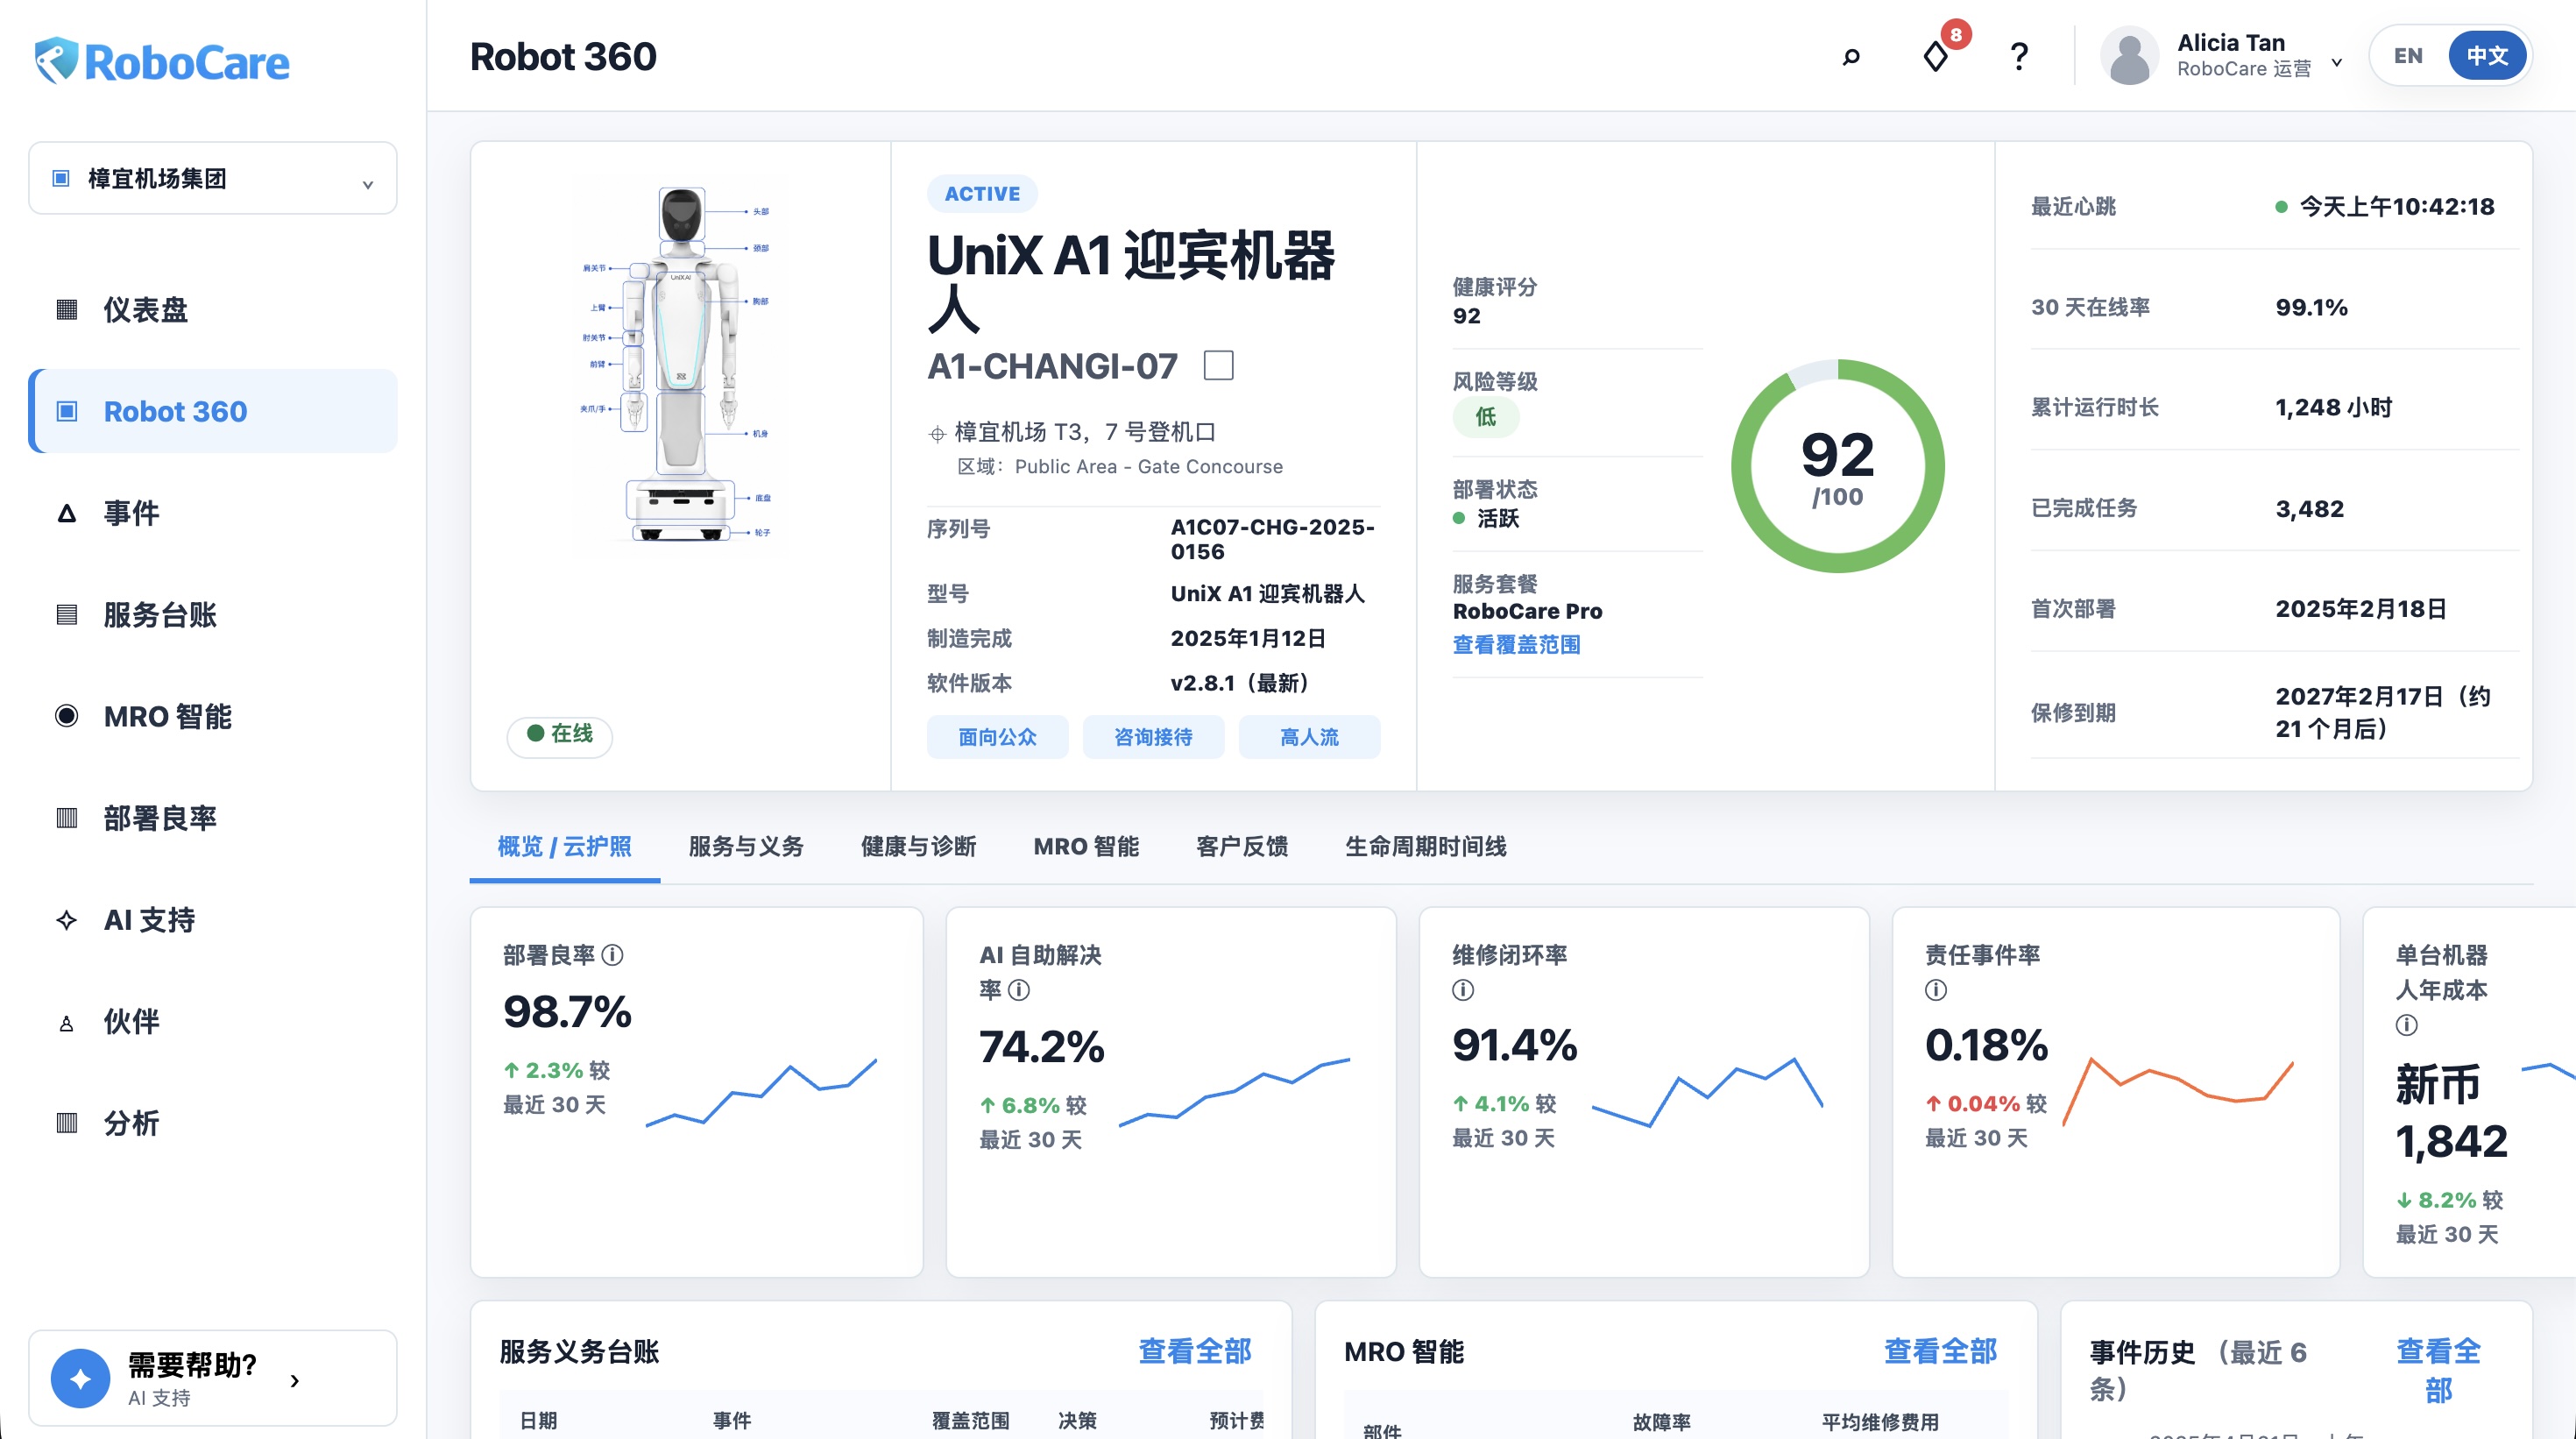The width and height of the screenshot is (2576, 1439).
Task: Click info icon under 单台机器人年成本
Action: pyautogui.click(x=2407, y=1024)
